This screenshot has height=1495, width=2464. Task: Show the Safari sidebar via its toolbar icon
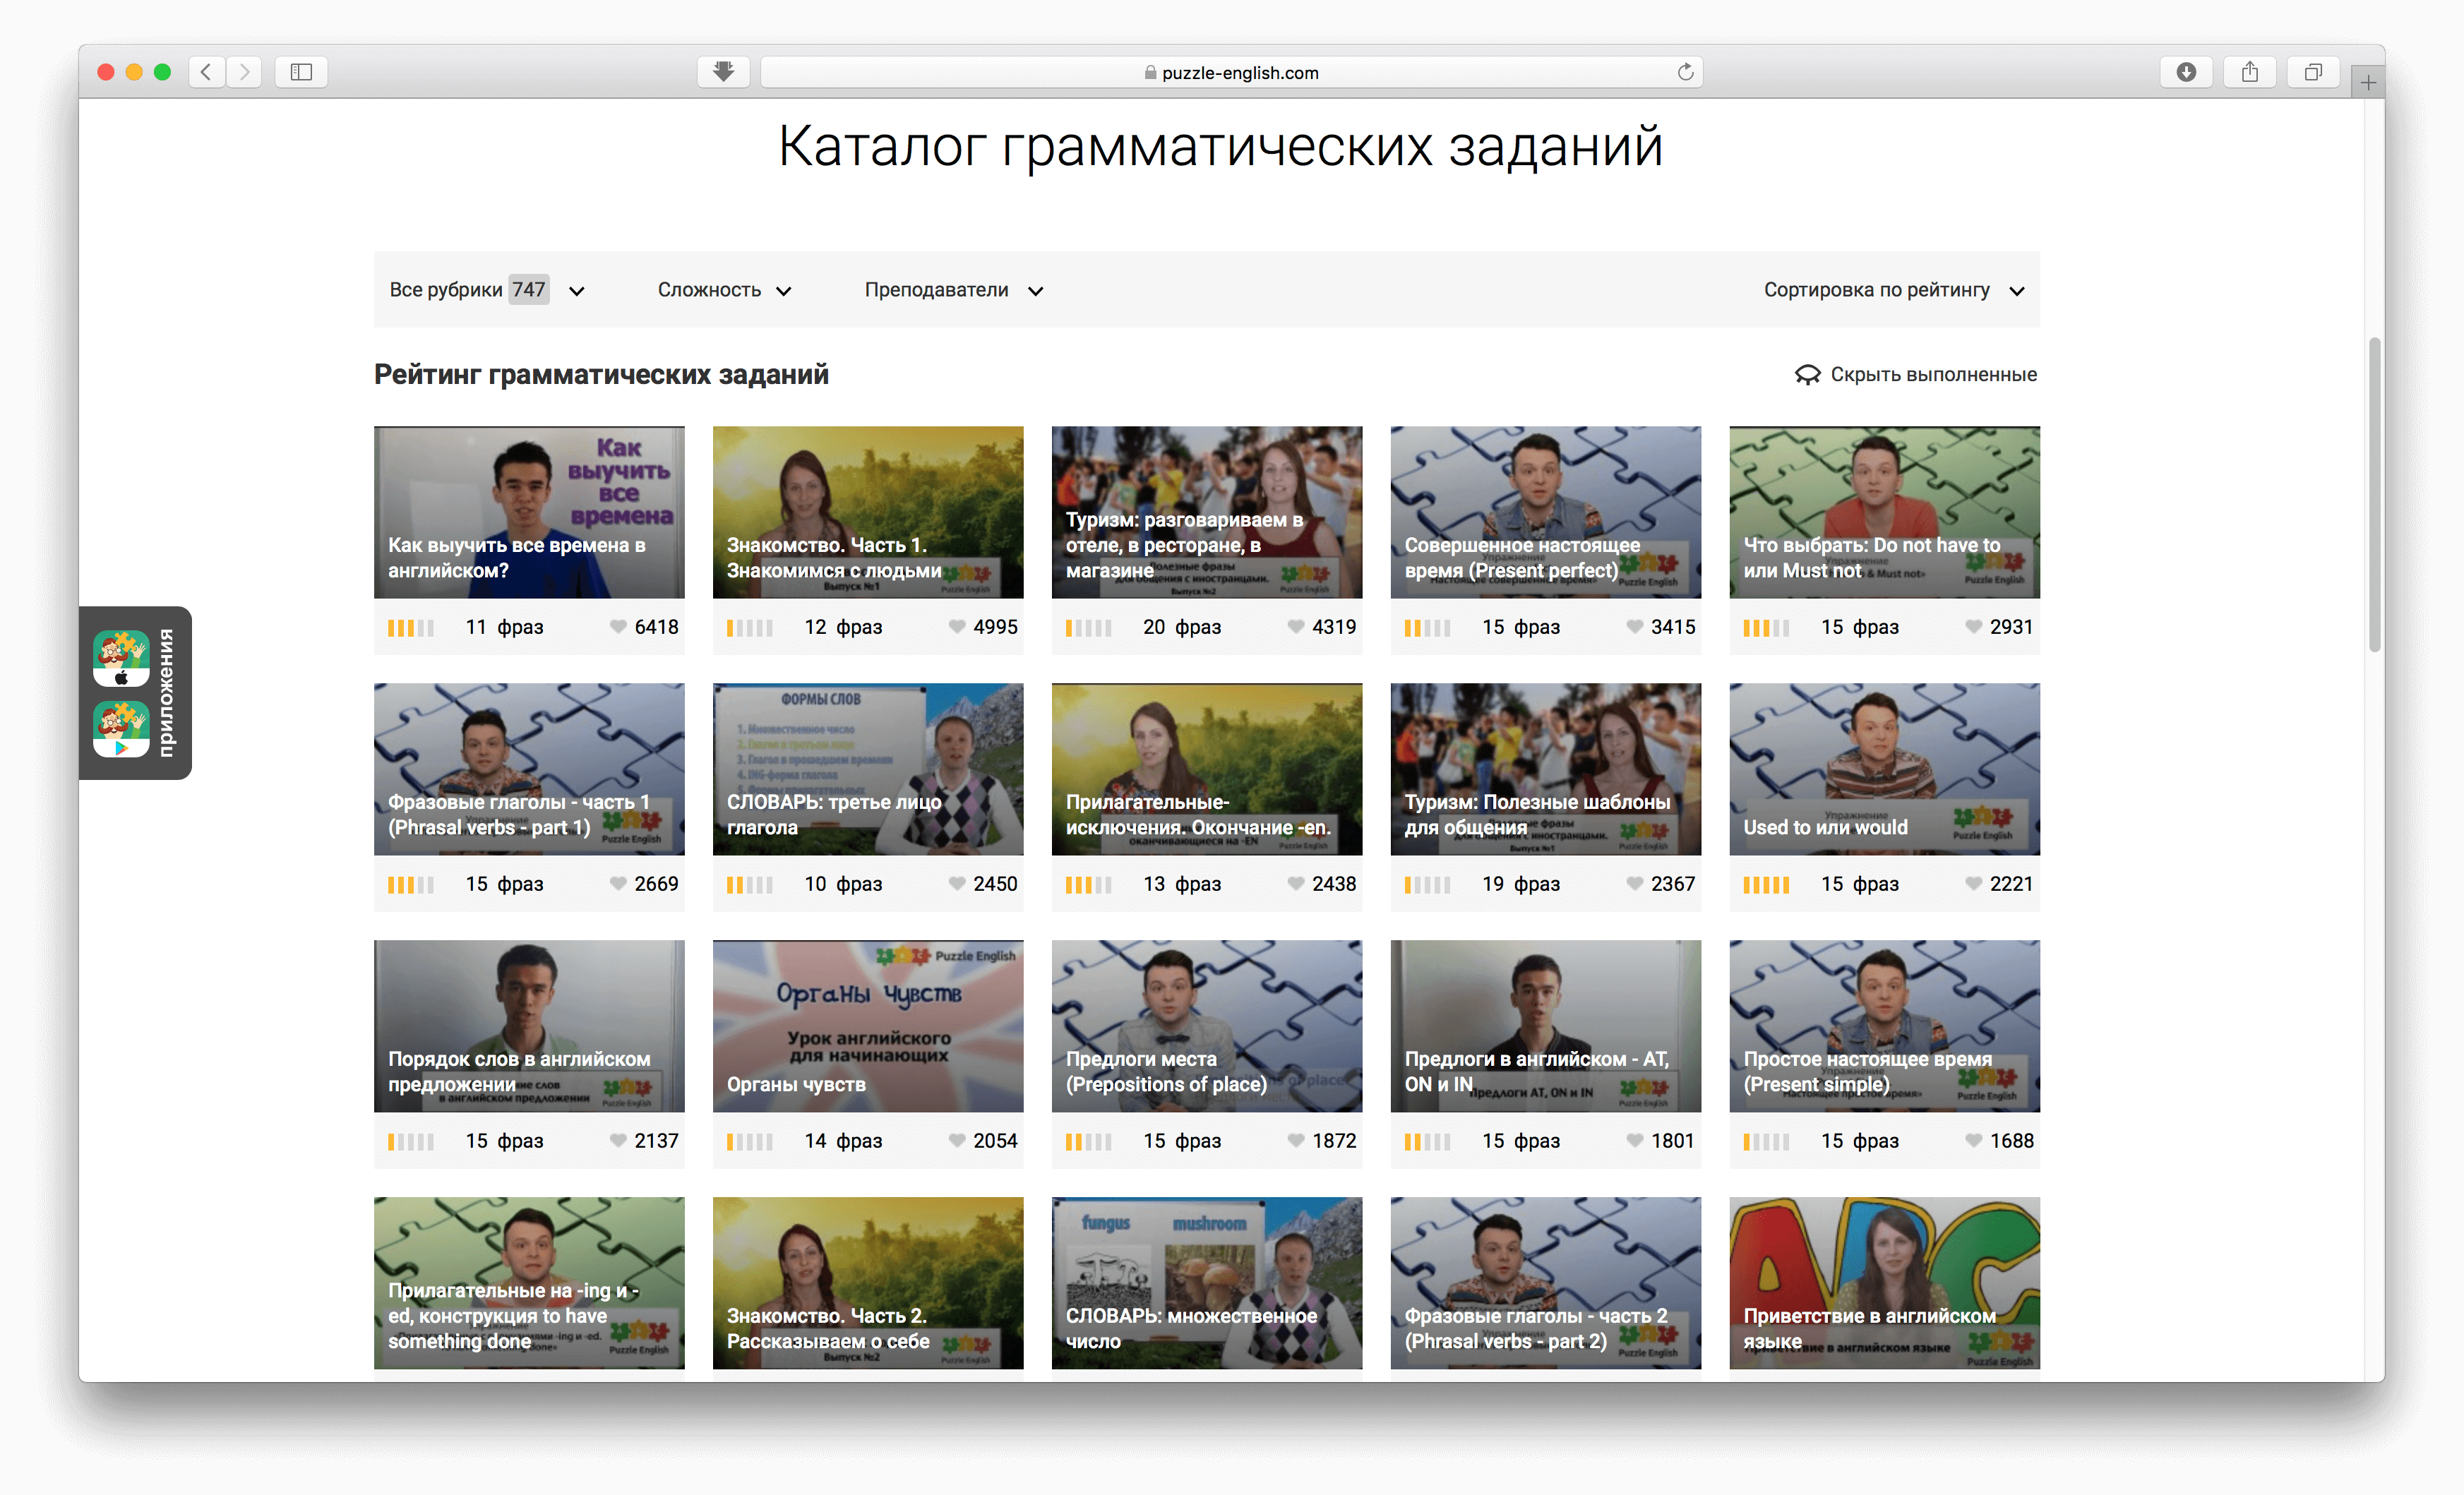[x=300, y=71]
